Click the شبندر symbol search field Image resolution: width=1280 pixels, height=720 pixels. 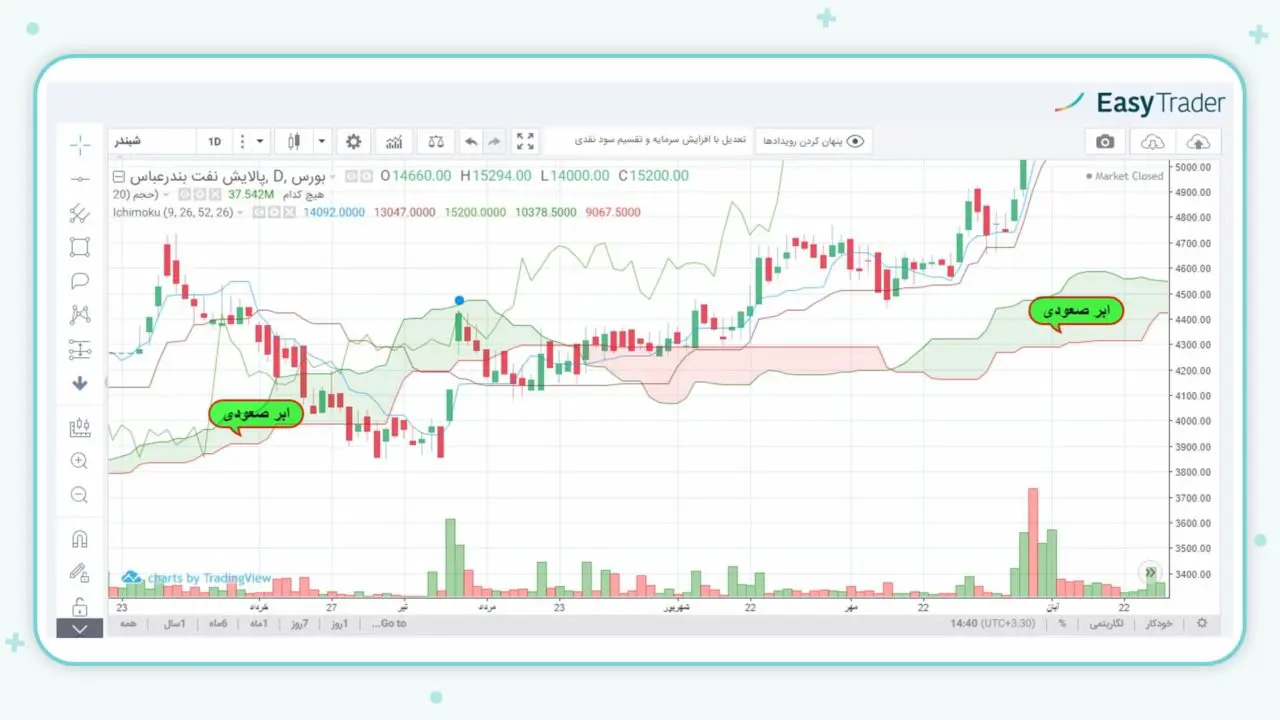click(x=150, y=142)
